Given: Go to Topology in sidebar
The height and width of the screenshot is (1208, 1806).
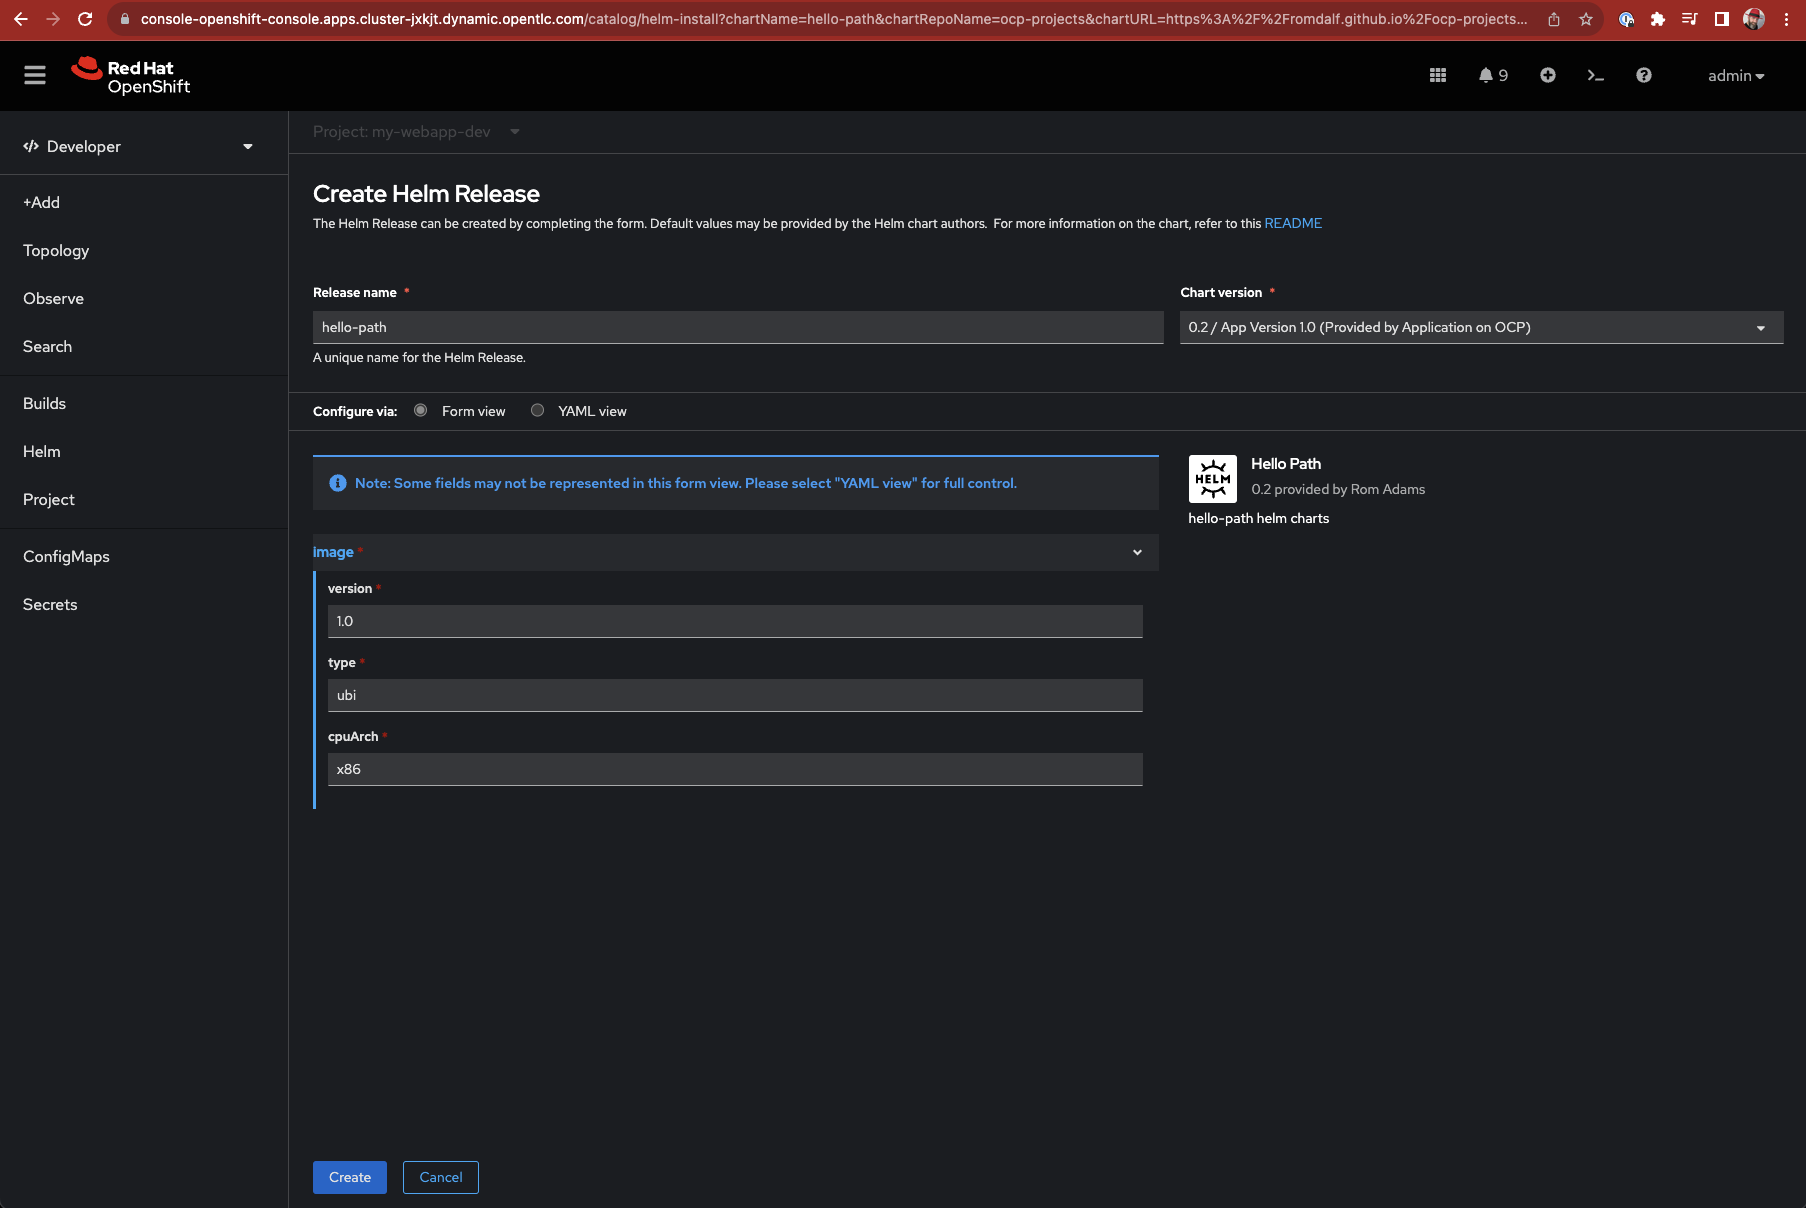Looking at the screenshot, I should [56, 250].
